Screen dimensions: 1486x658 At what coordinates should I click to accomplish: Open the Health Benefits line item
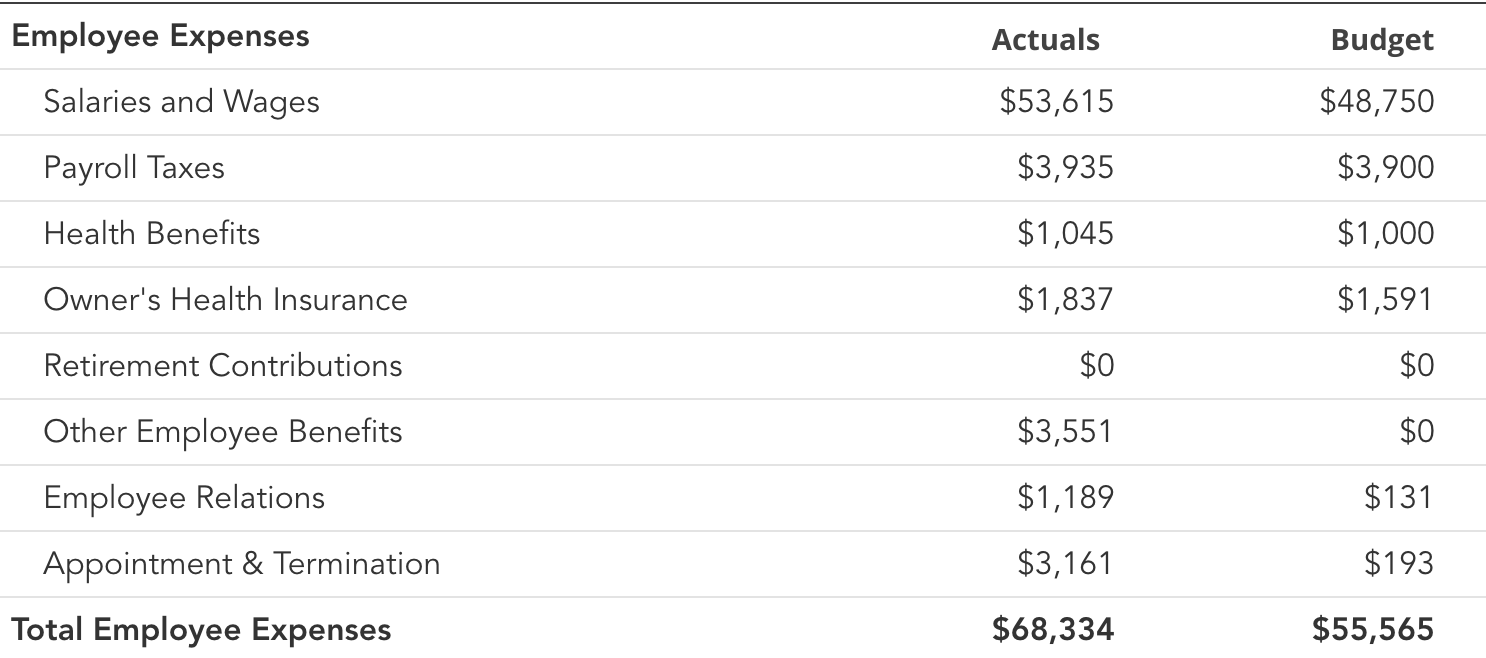click(x=152, y=234)
